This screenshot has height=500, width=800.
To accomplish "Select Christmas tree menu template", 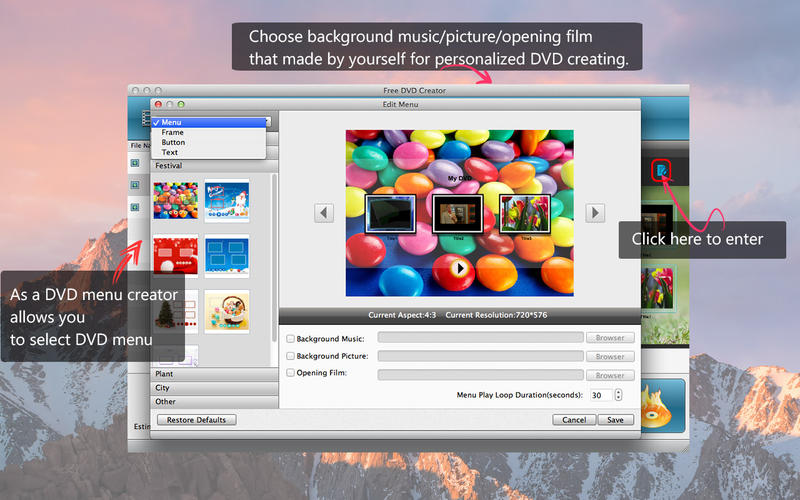I will [176, 312].
